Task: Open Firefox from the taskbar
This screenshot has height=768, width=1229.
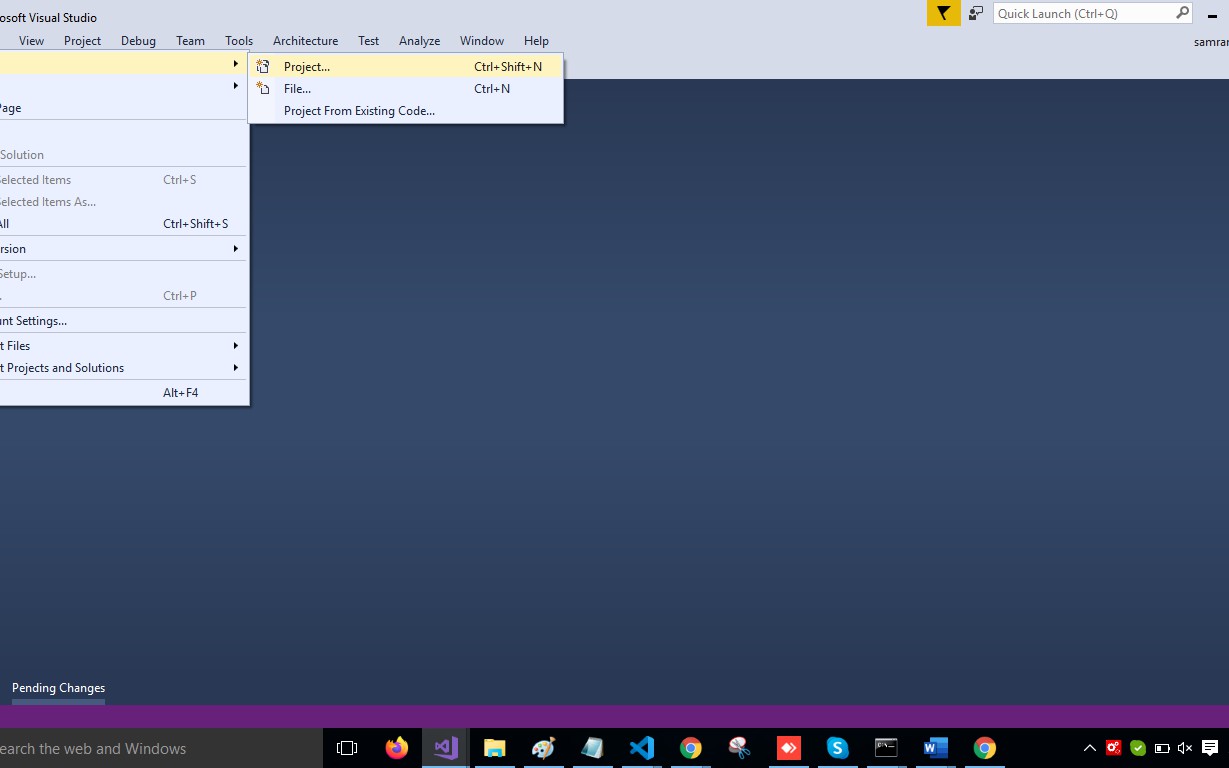Action: pyautogui.click(x=397, y=748)
